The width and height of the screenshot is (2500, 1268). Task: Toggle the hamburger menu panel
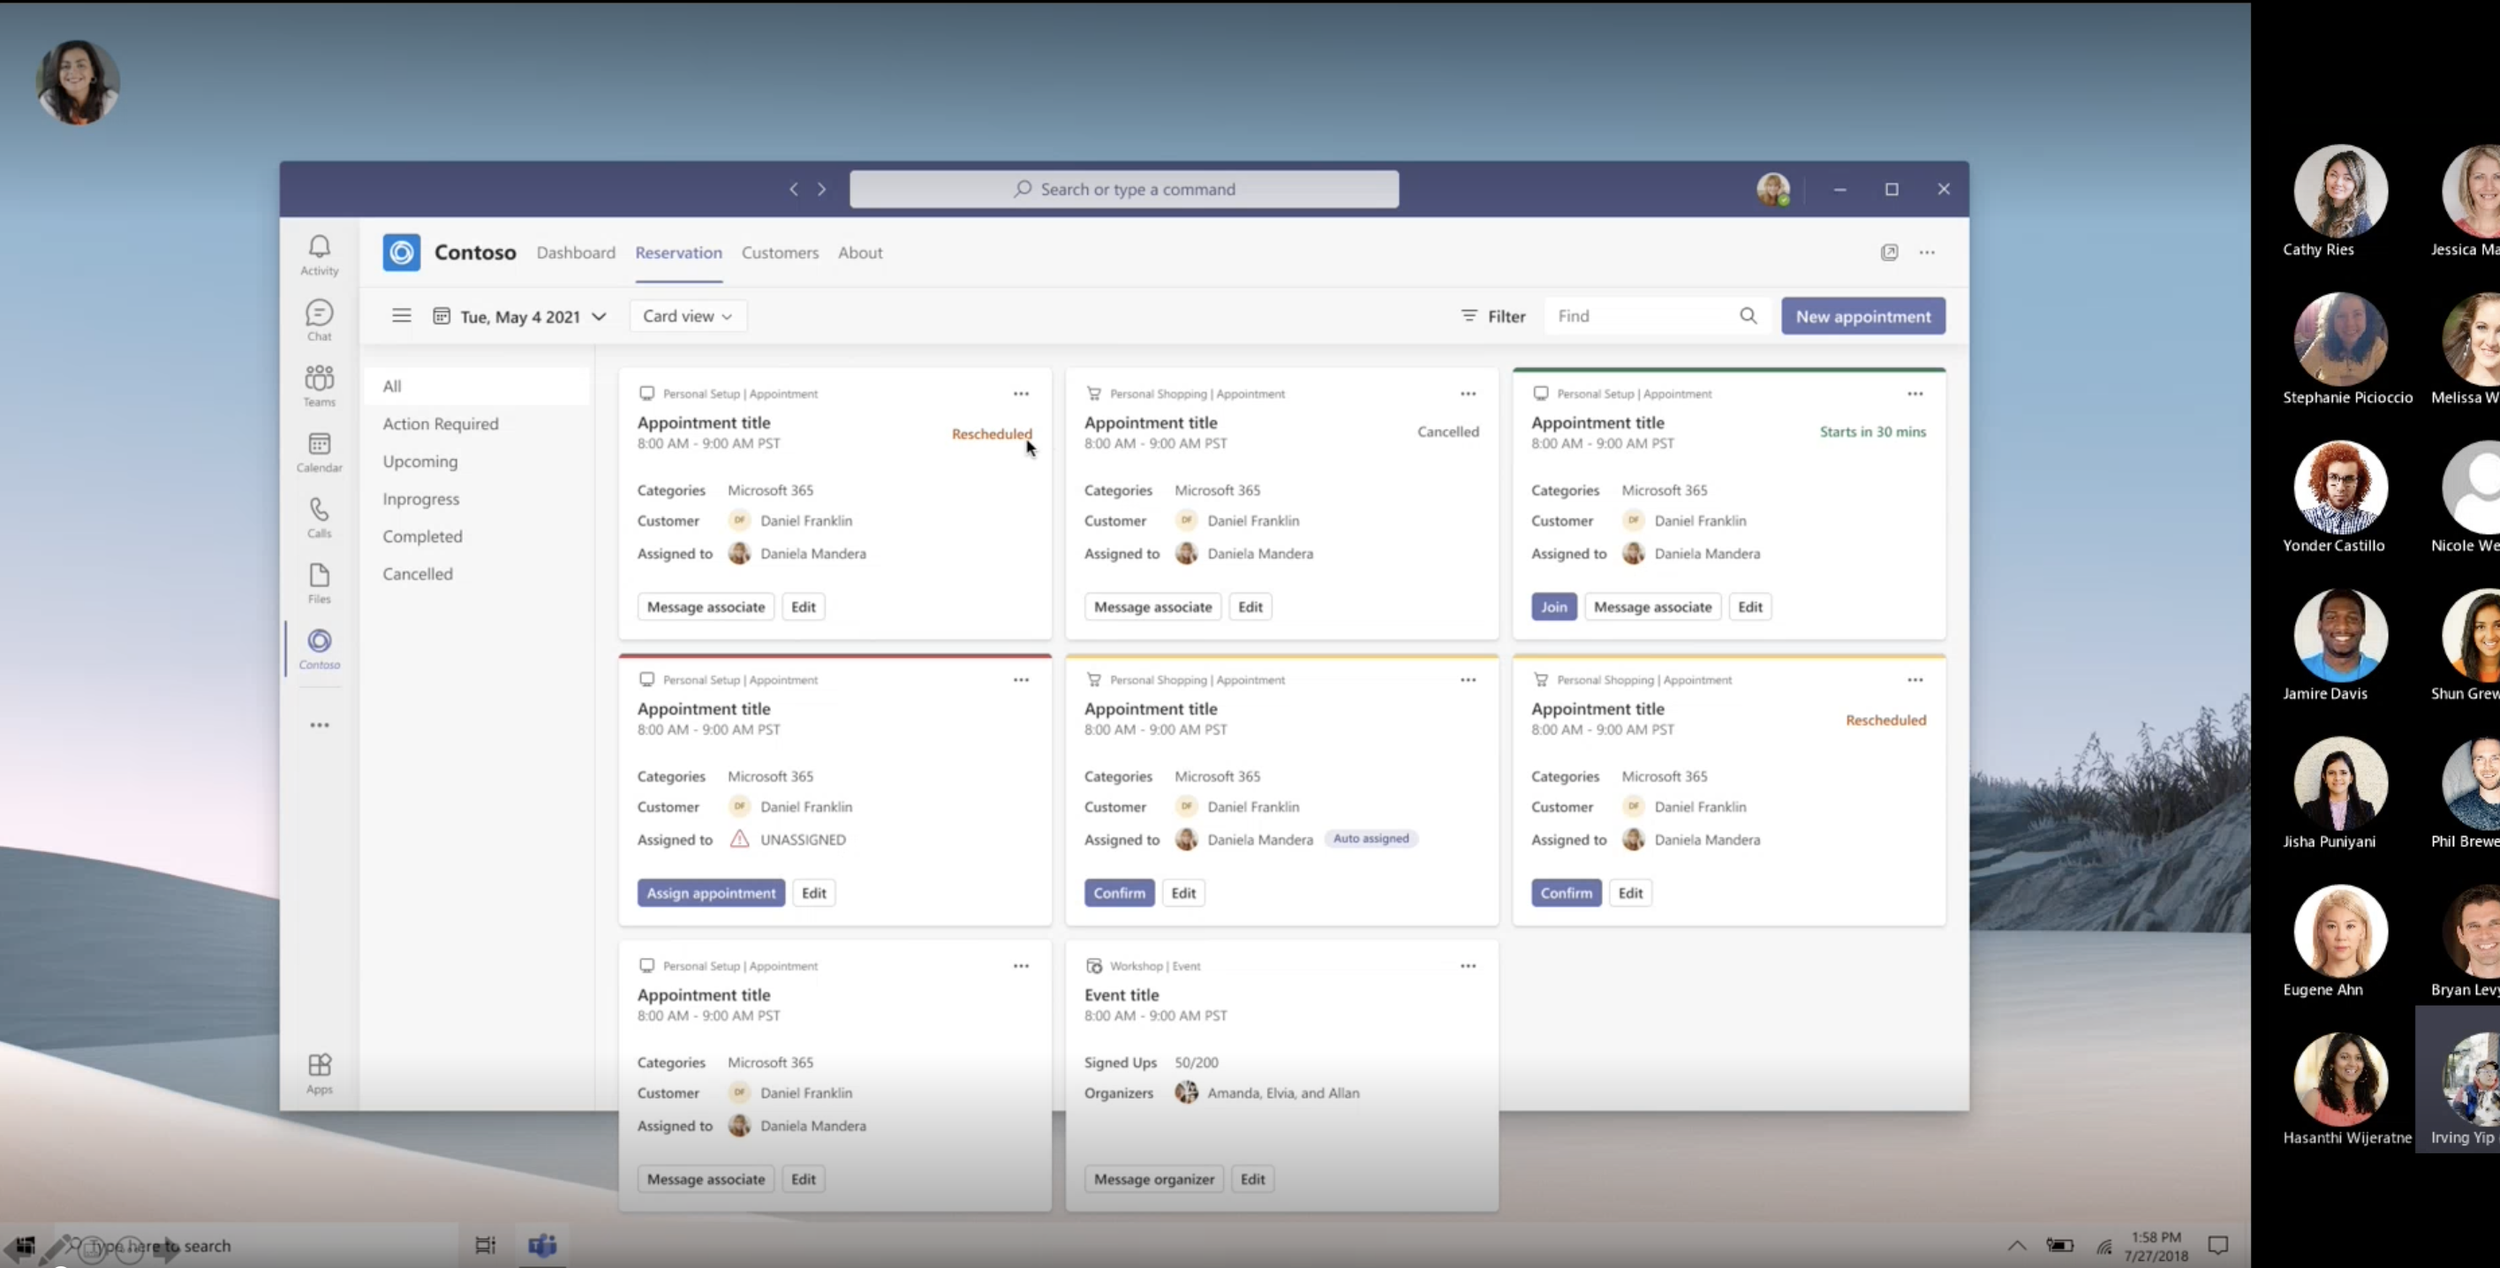[x=401, y=316]
